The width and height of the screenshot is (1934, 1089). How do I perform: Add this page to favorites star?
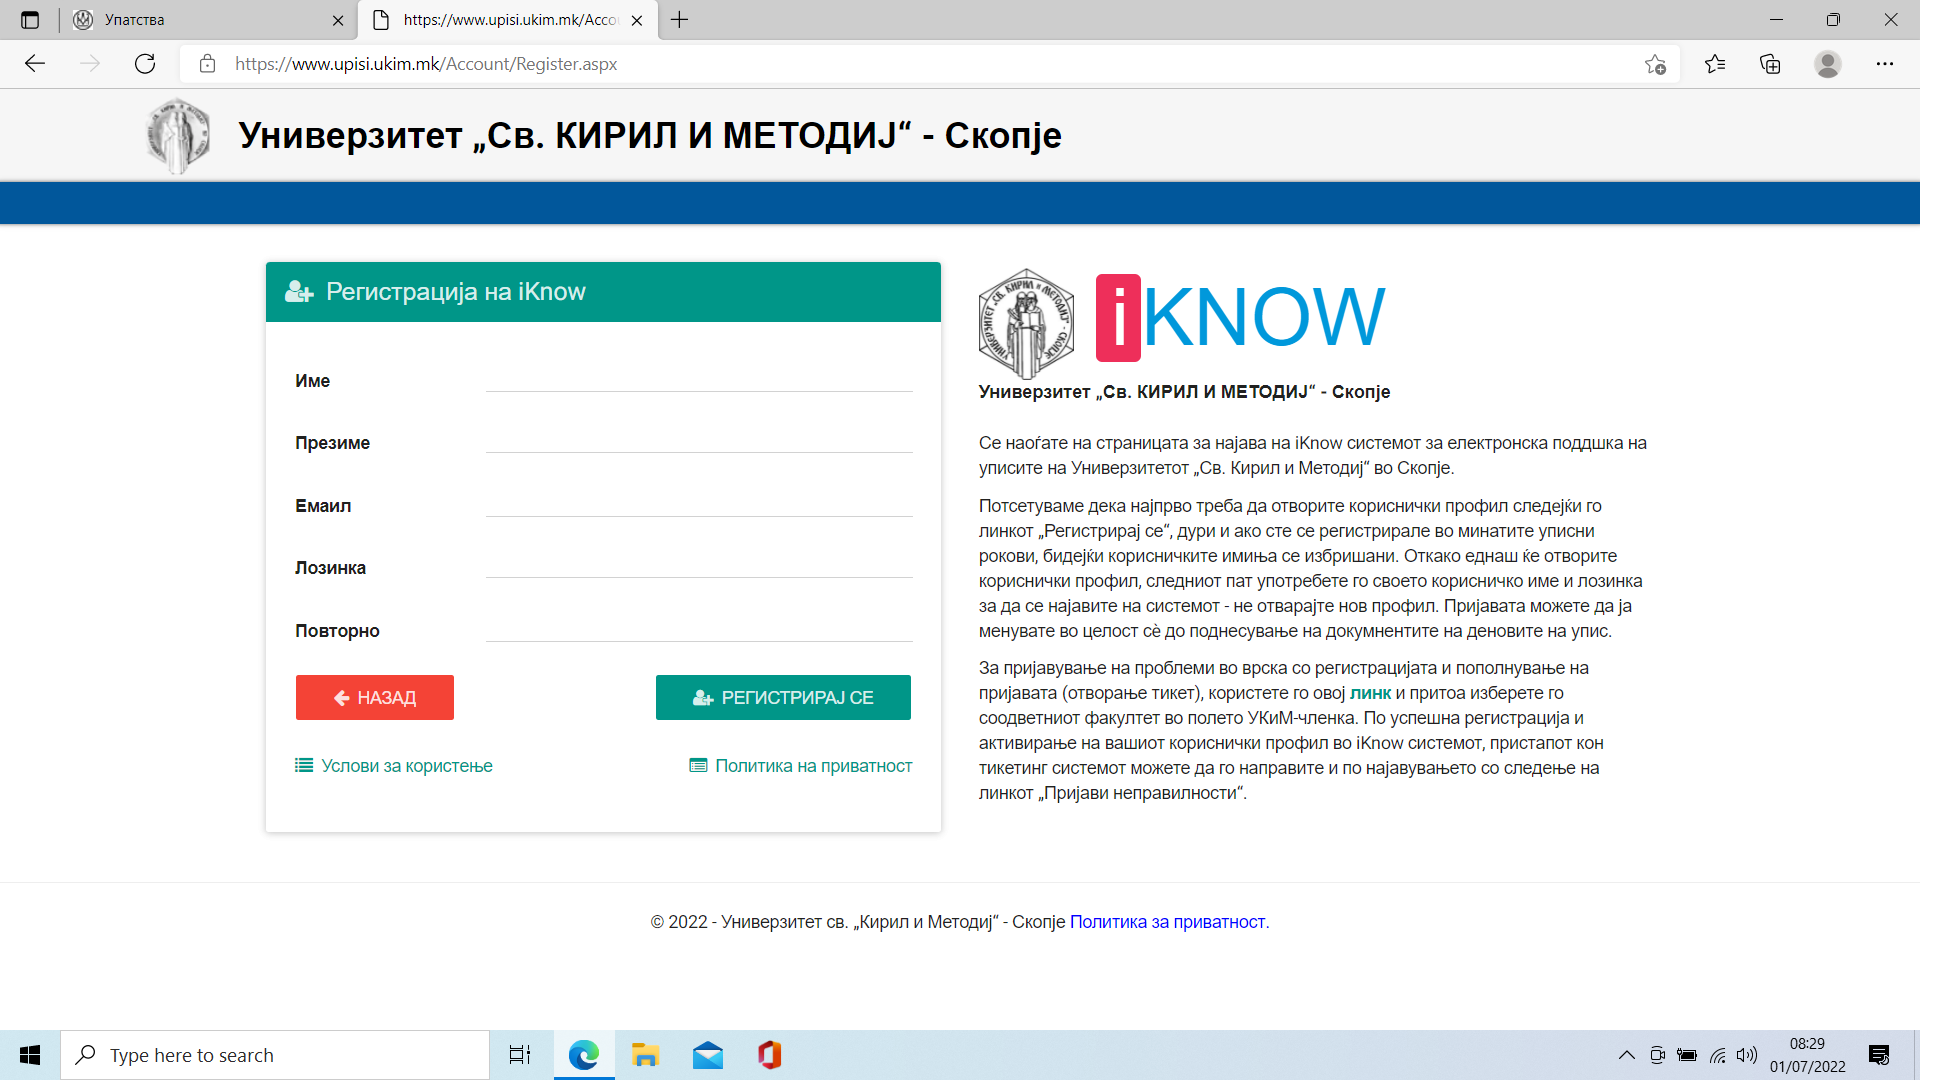point(1655,64)
